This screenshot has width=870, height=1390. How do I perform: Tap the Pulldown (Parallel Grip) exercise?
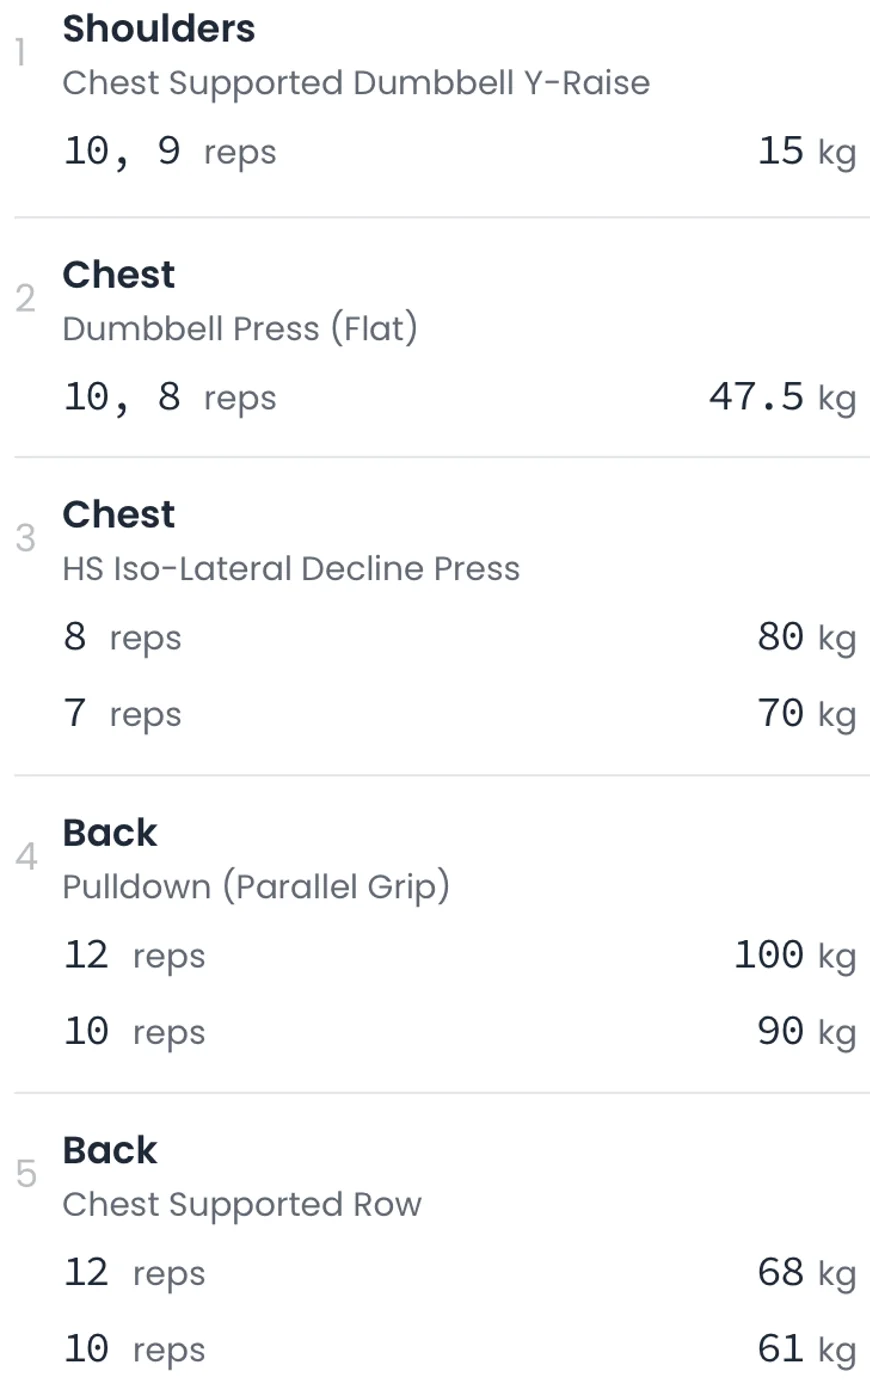[256, 887]
